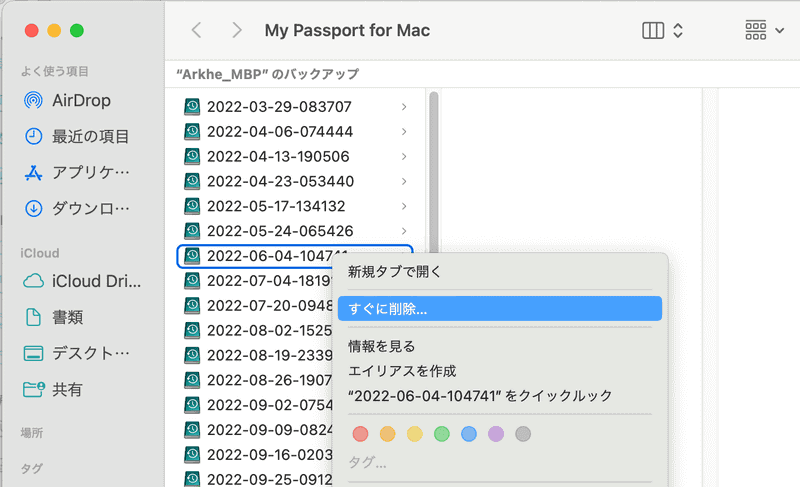Click the backup icon for 2022-07-20 entry
The image size is (800, 487).
[x=192, y=305]
